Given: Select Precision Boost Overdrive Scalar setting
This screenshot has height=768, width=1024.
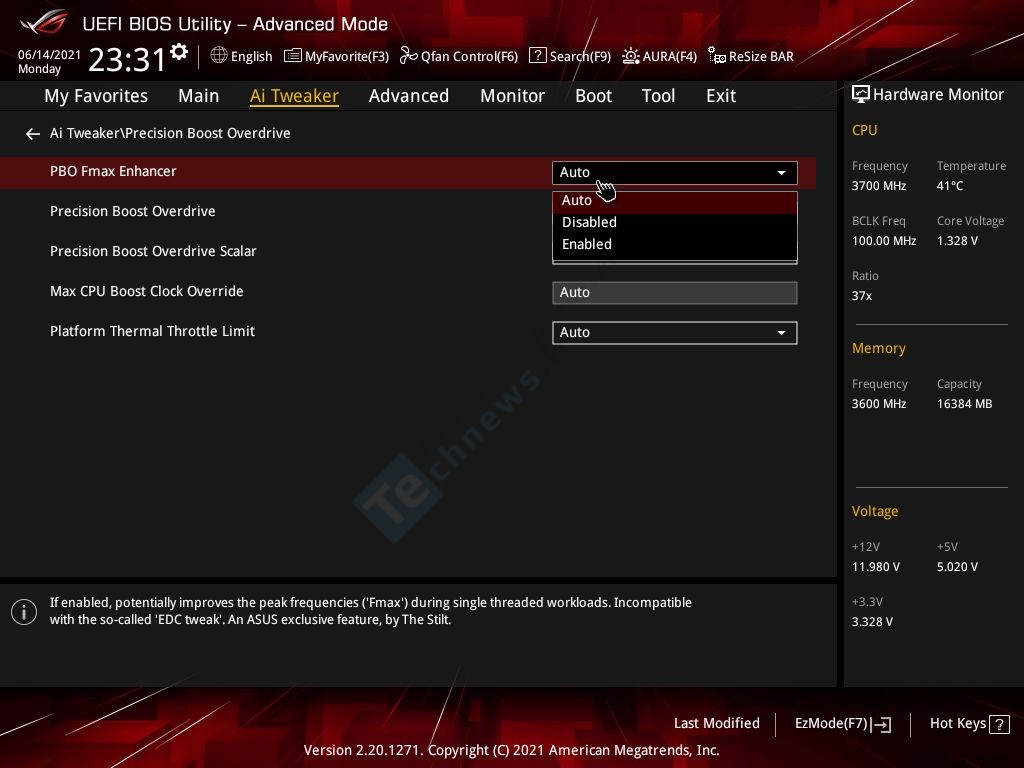Looking at the screenshot, I should (x=153, y=251).
